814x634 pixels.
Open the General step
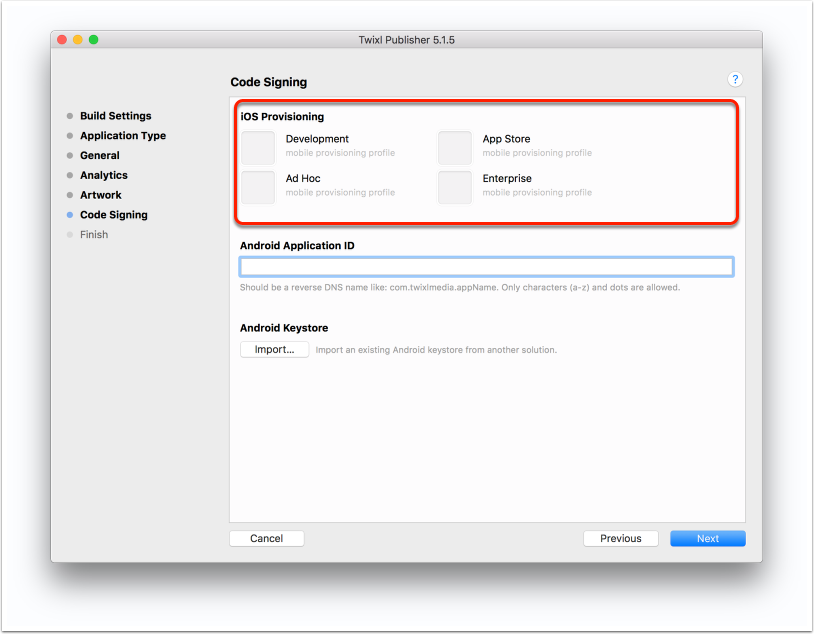click(100, 155)
